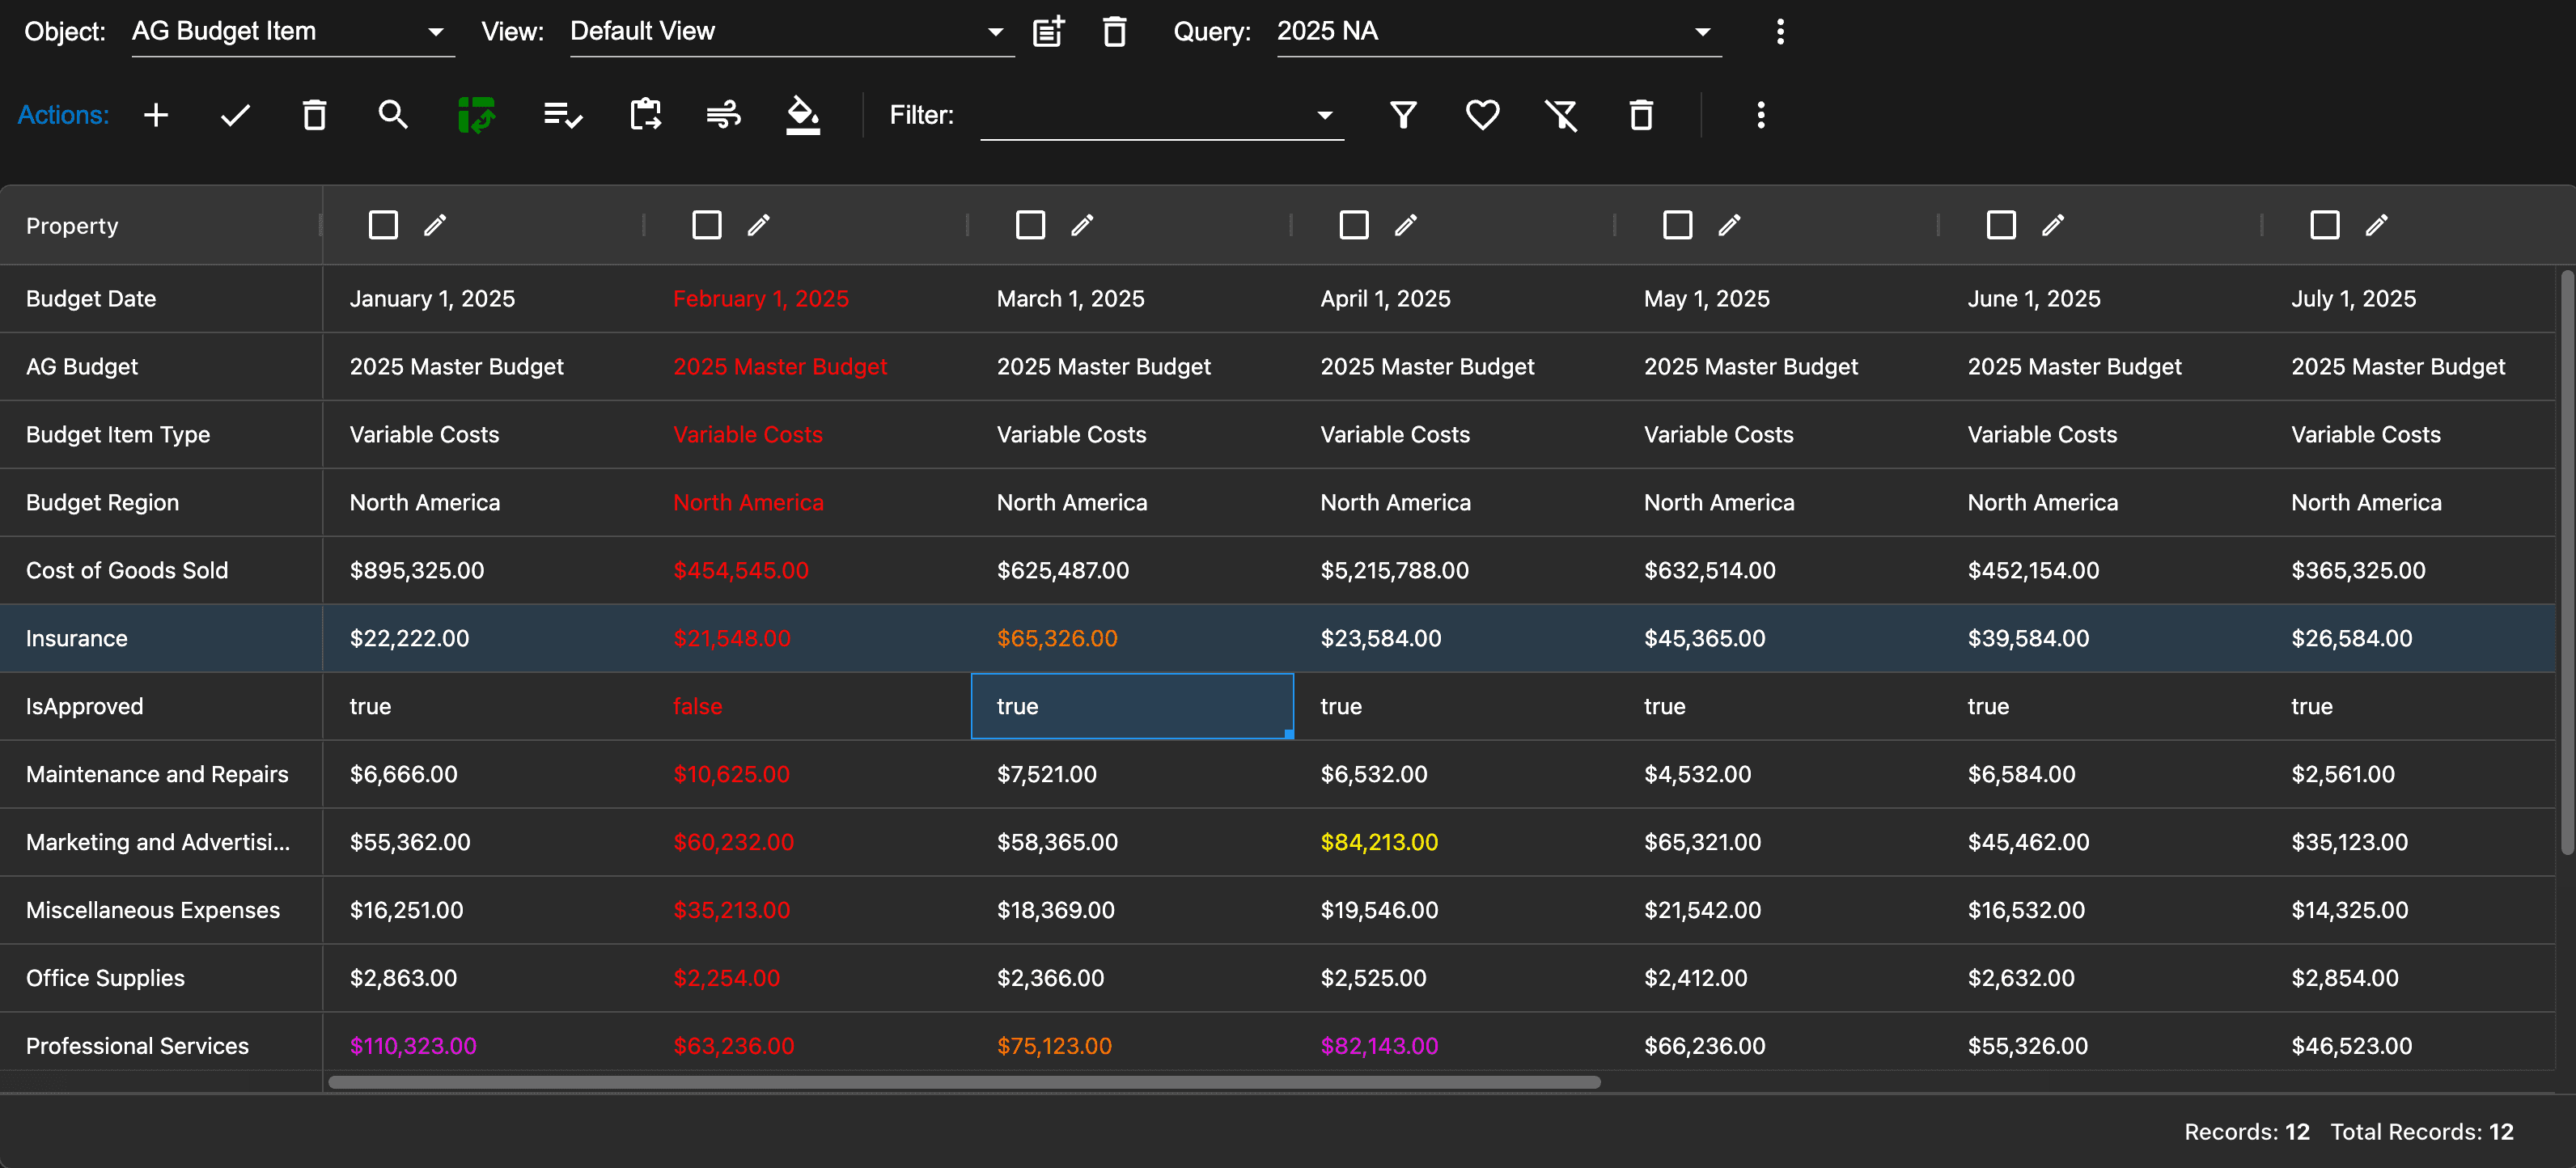
Task: Click the save view icon next to Default View
Action: tap(1048, 32)
